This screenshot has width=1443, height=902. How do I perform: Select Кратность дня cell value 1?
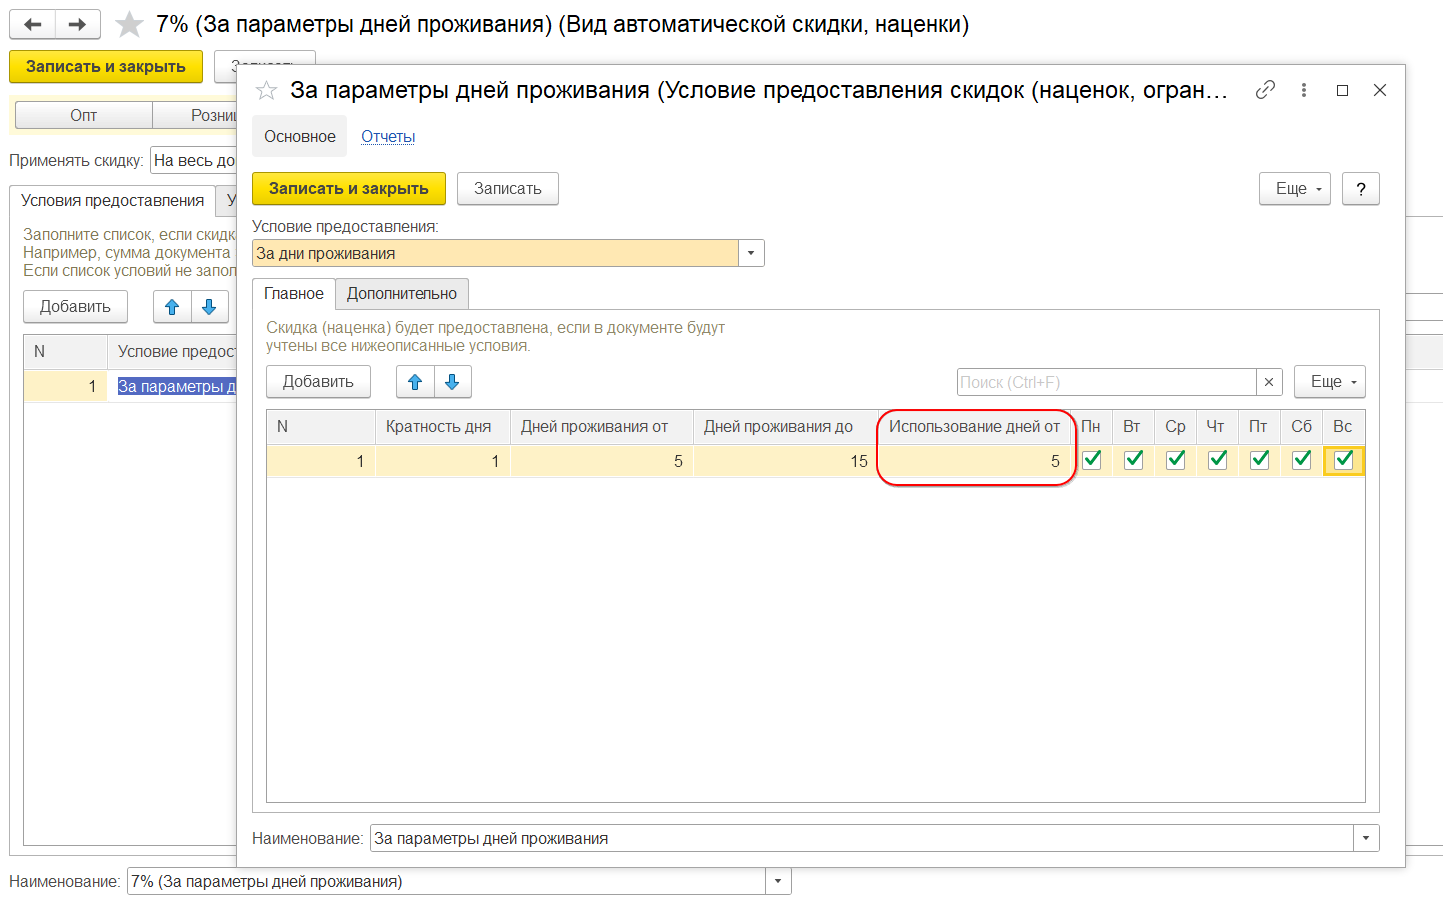coord(443,461)
